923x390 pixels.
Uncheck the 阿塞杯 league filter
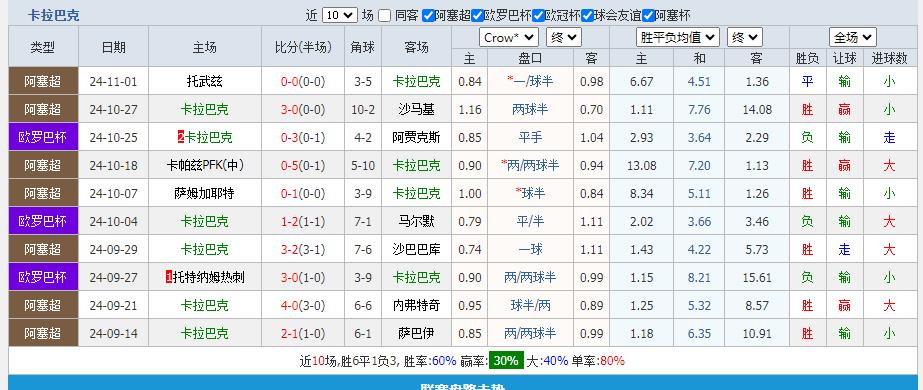(x=648, y=15)
